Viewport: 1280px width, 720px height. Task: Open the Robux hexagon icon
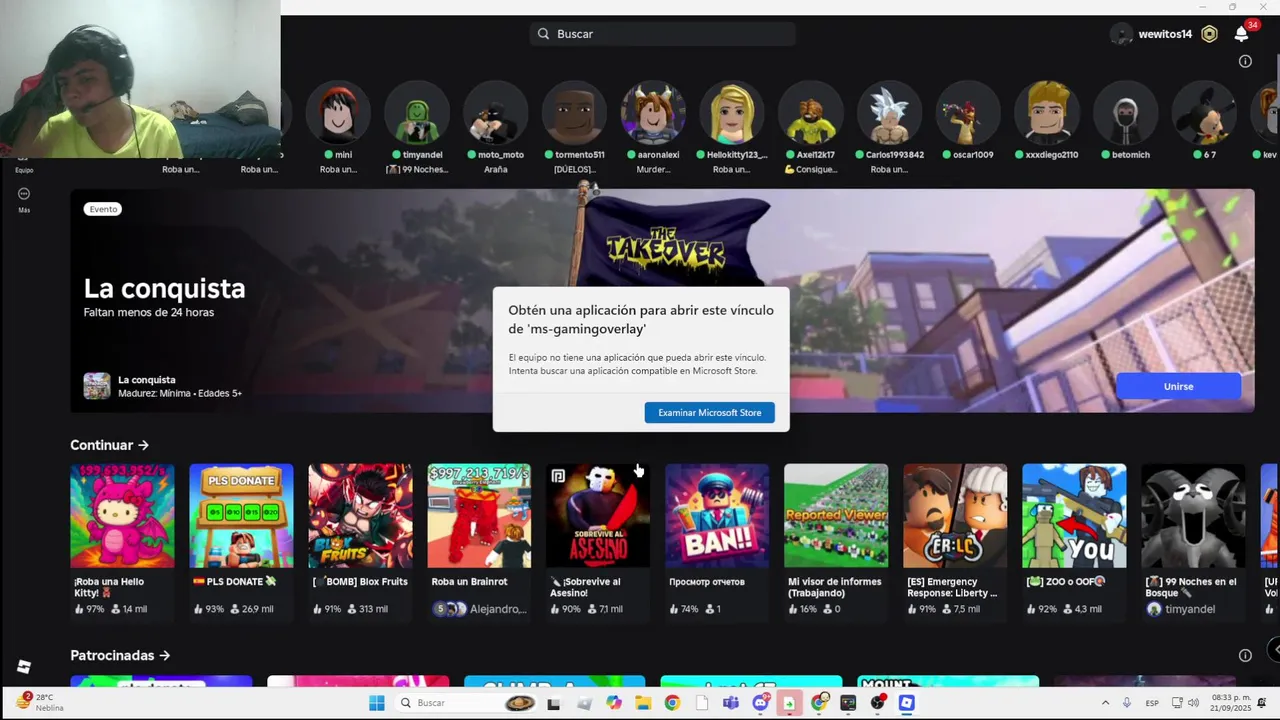click(x=1209, y=34)
